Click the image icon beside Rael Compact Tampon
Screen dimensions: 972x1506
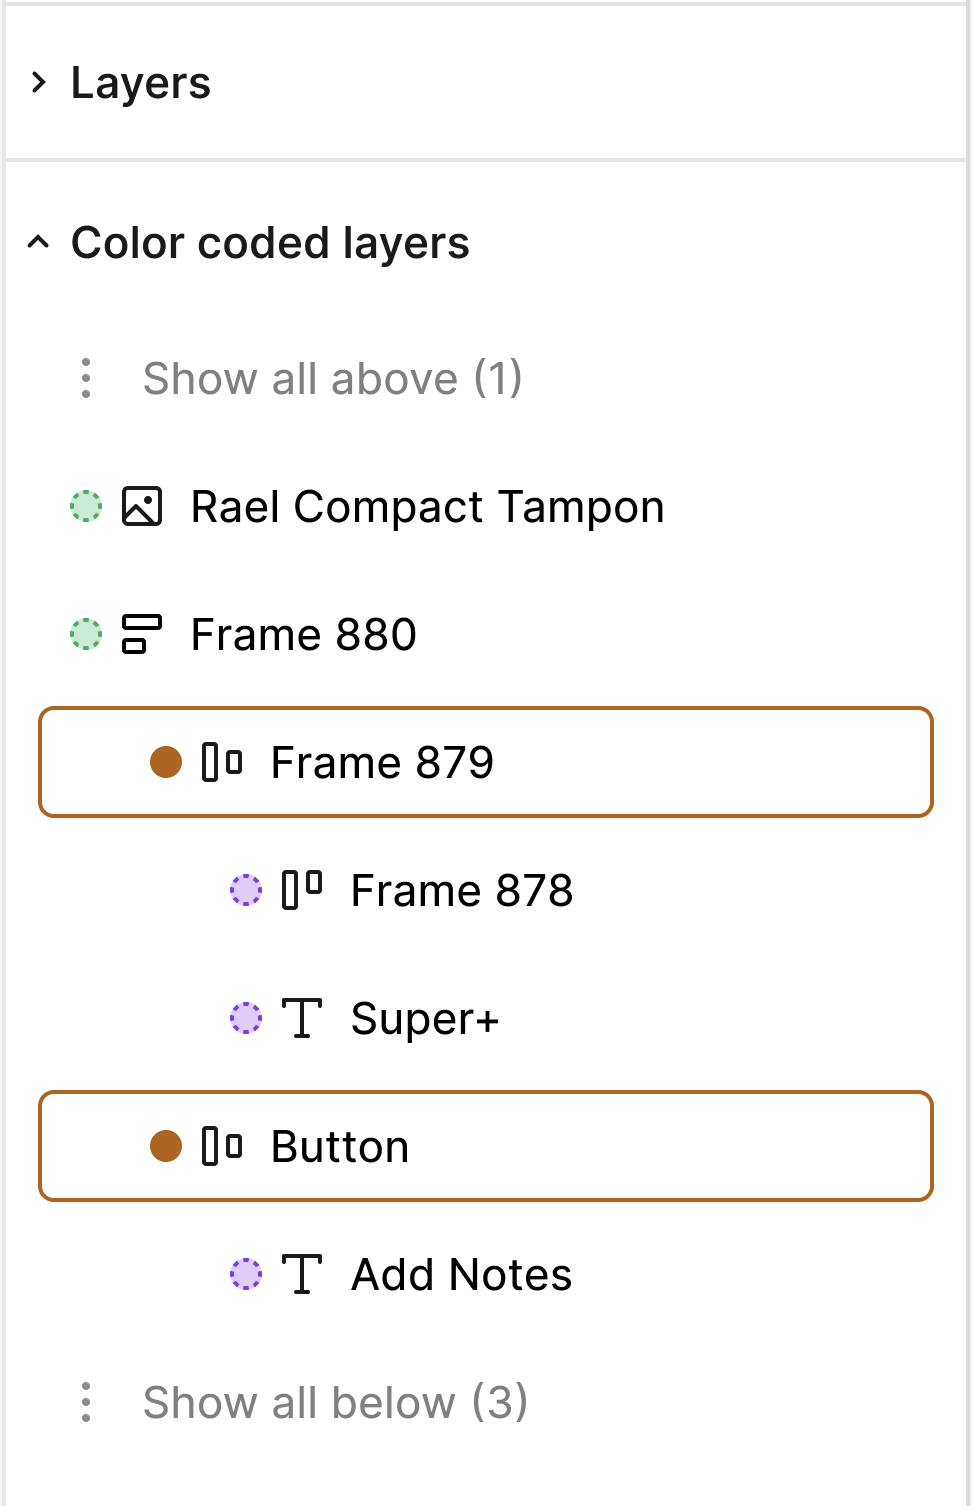pyautogui.click(x=142, y=506)
